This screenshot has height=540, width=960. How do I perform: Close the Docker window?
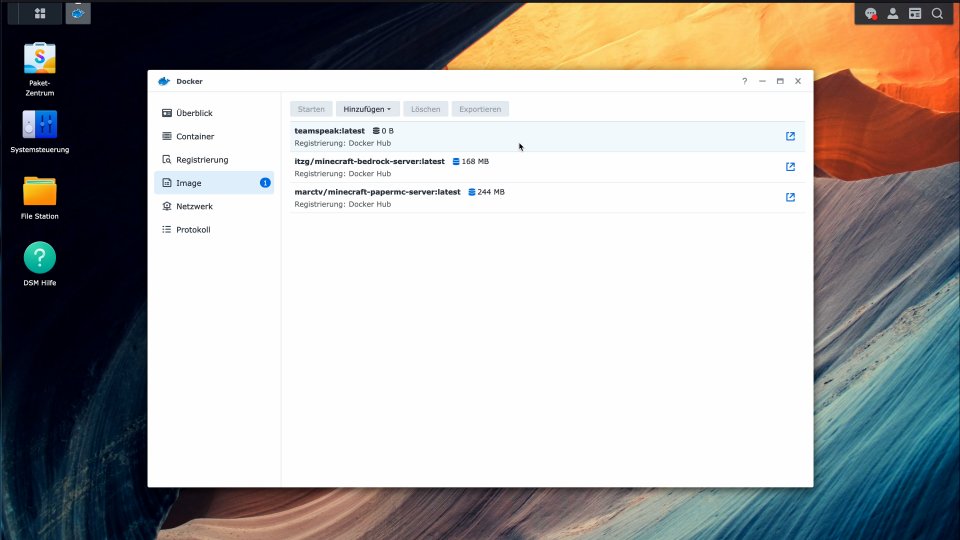[x=798, y=81]
